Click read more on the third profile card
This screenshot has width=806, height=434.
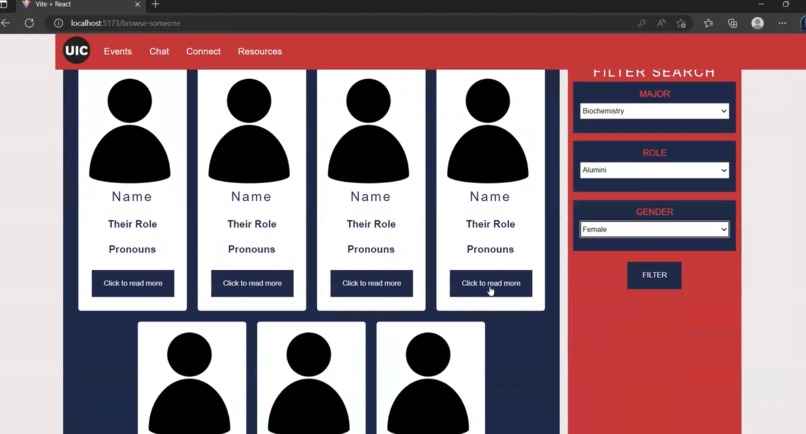point(371,283)
